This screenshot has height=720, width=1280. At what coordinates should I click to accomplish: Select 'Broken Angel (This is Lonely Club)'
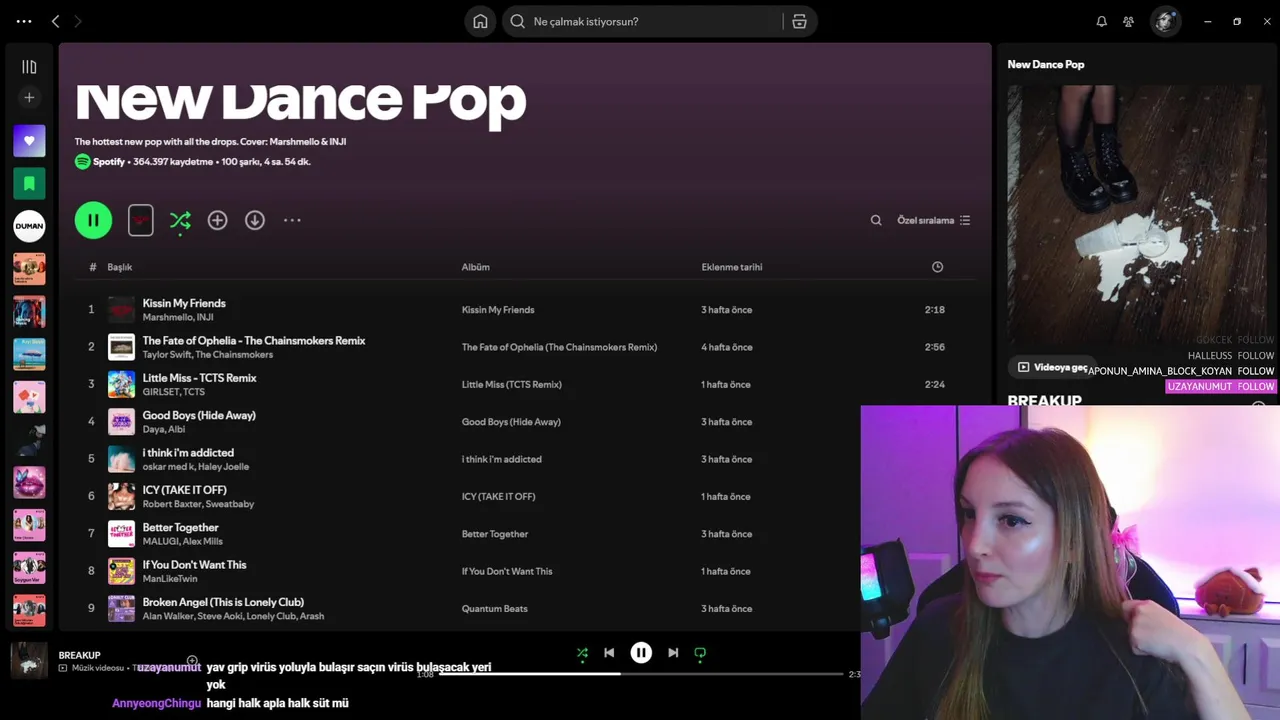(x=223, y=602)
